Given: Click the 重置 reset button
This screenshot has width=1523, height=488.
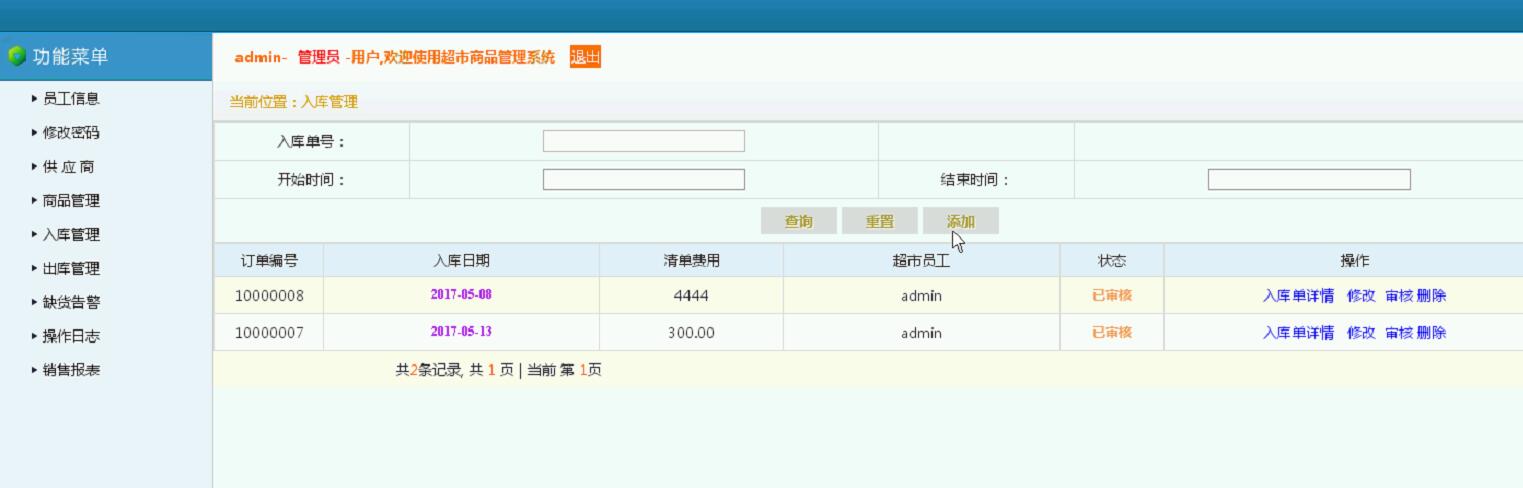Looking at the screenshot, I should click(x=879, y=221).
